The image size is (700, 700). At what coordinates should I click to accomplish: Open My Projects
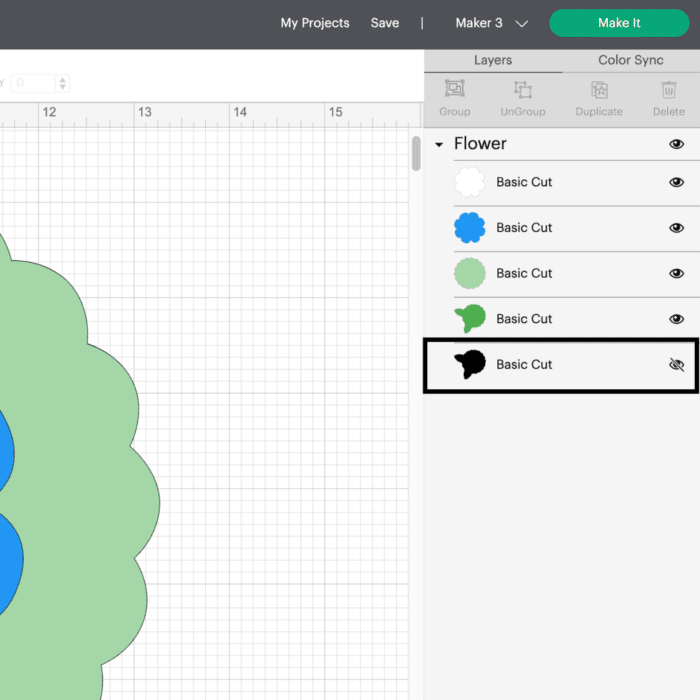[x=315, y=23]
